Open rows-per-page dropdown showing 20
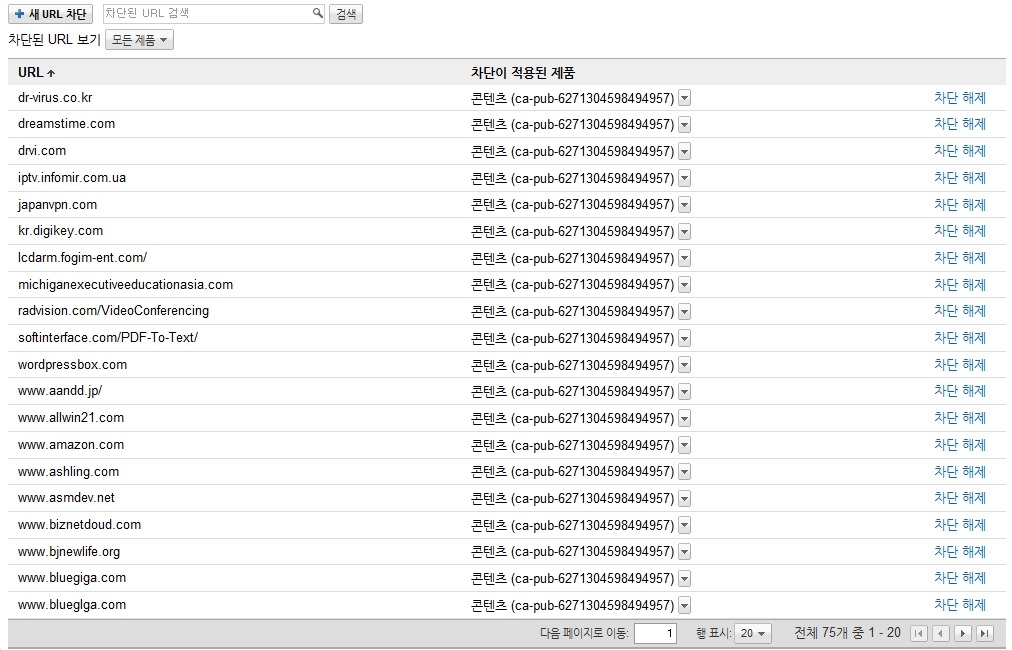The image size is (1012, 650). click(753, 633)
